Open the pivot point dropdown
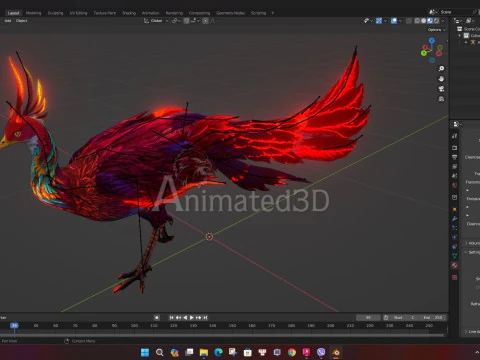This screenshot has height=360, width=480. tap(176, 21)
